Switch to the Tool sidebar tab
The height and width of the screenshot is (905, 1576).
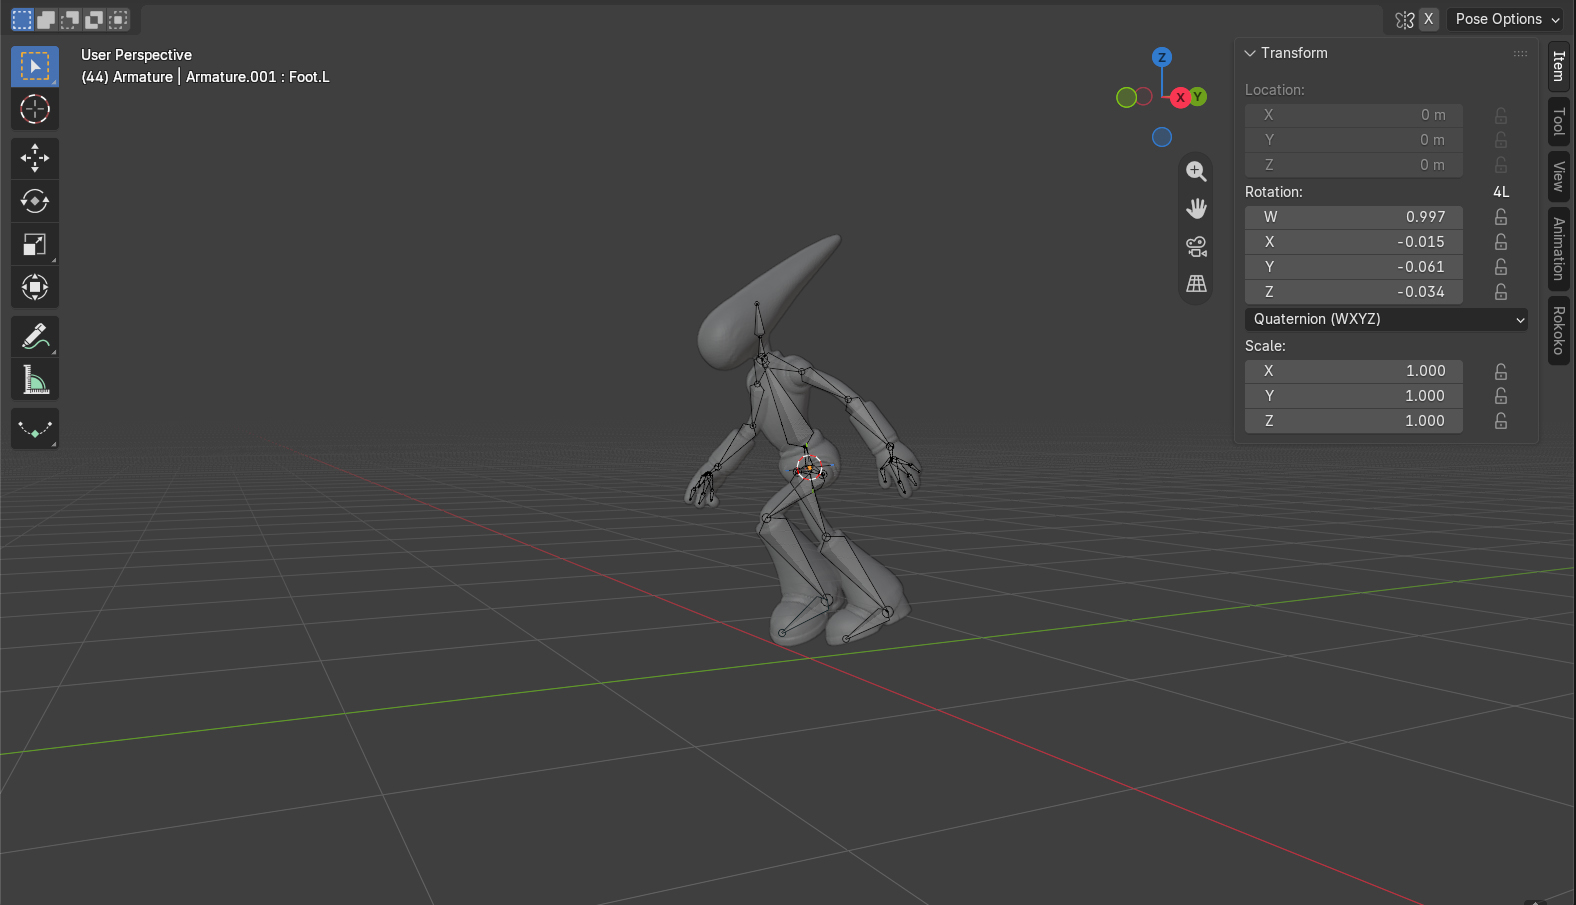click(x=1558, y=122)
